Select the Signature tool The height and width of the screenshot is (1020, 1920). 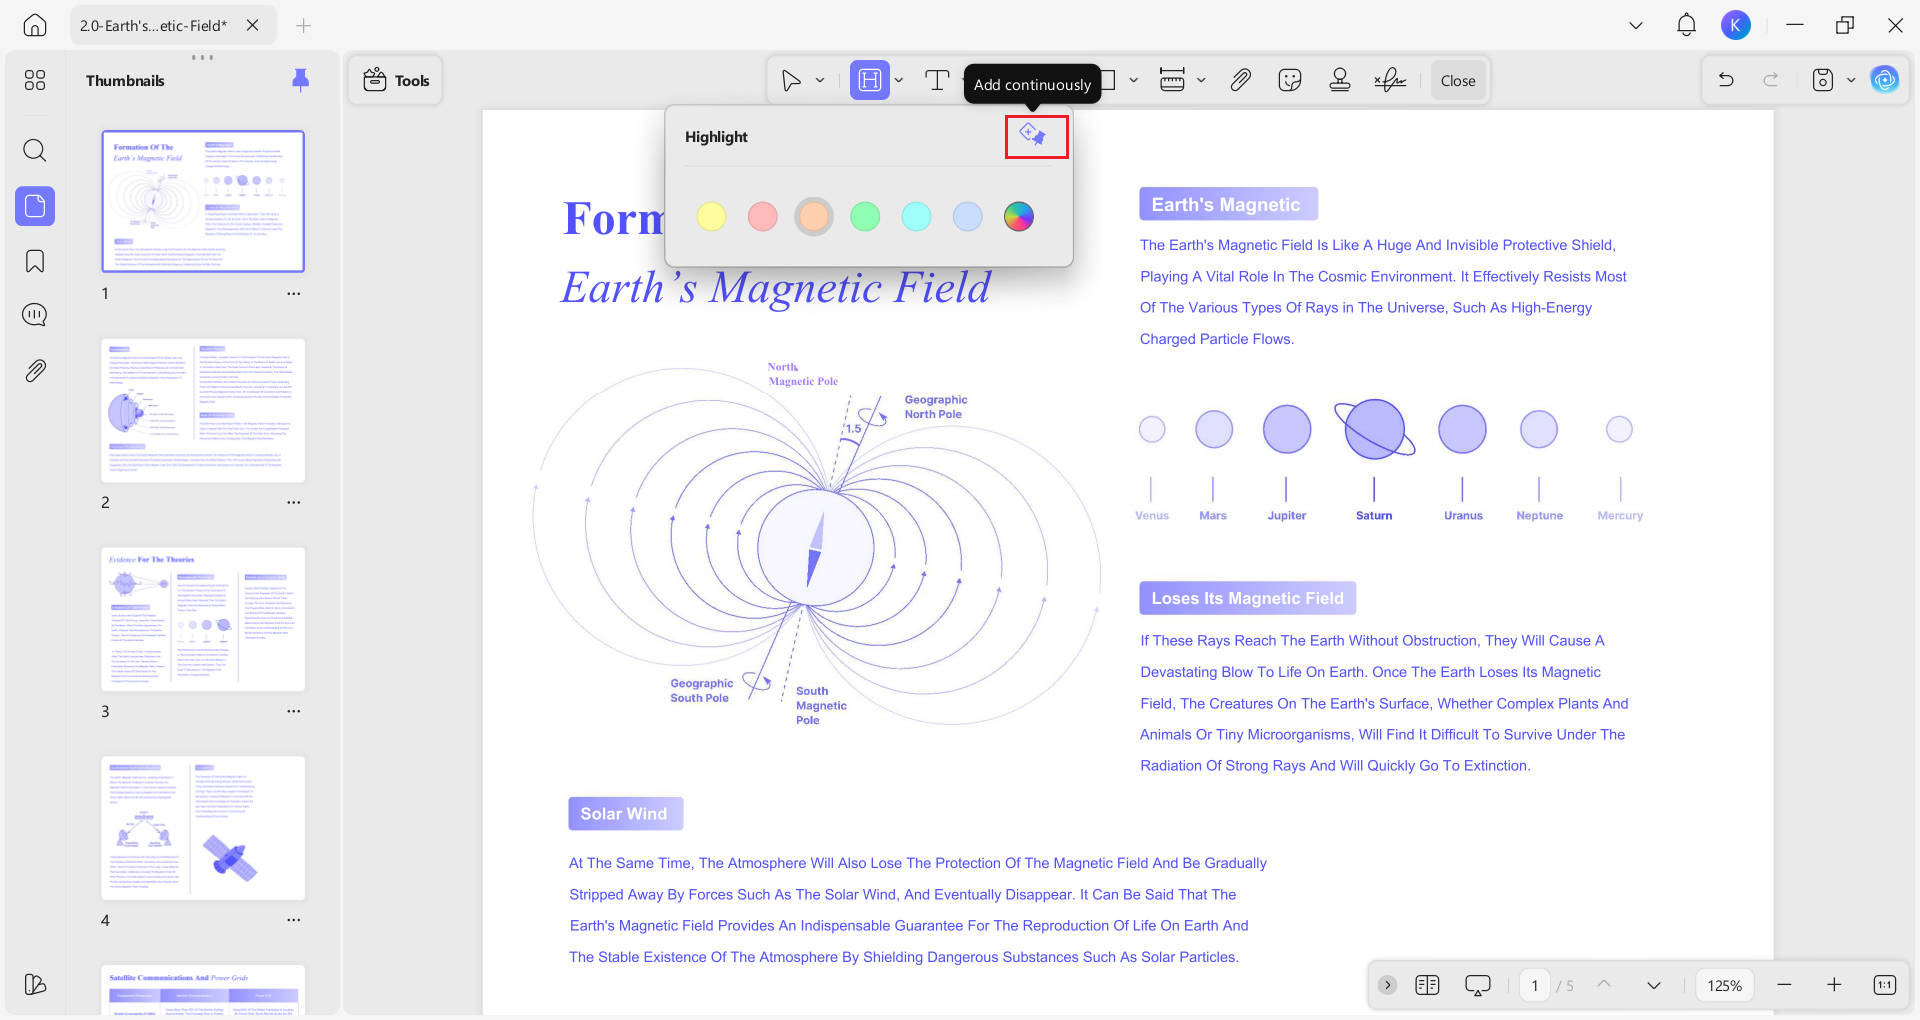click(1390, 81)
